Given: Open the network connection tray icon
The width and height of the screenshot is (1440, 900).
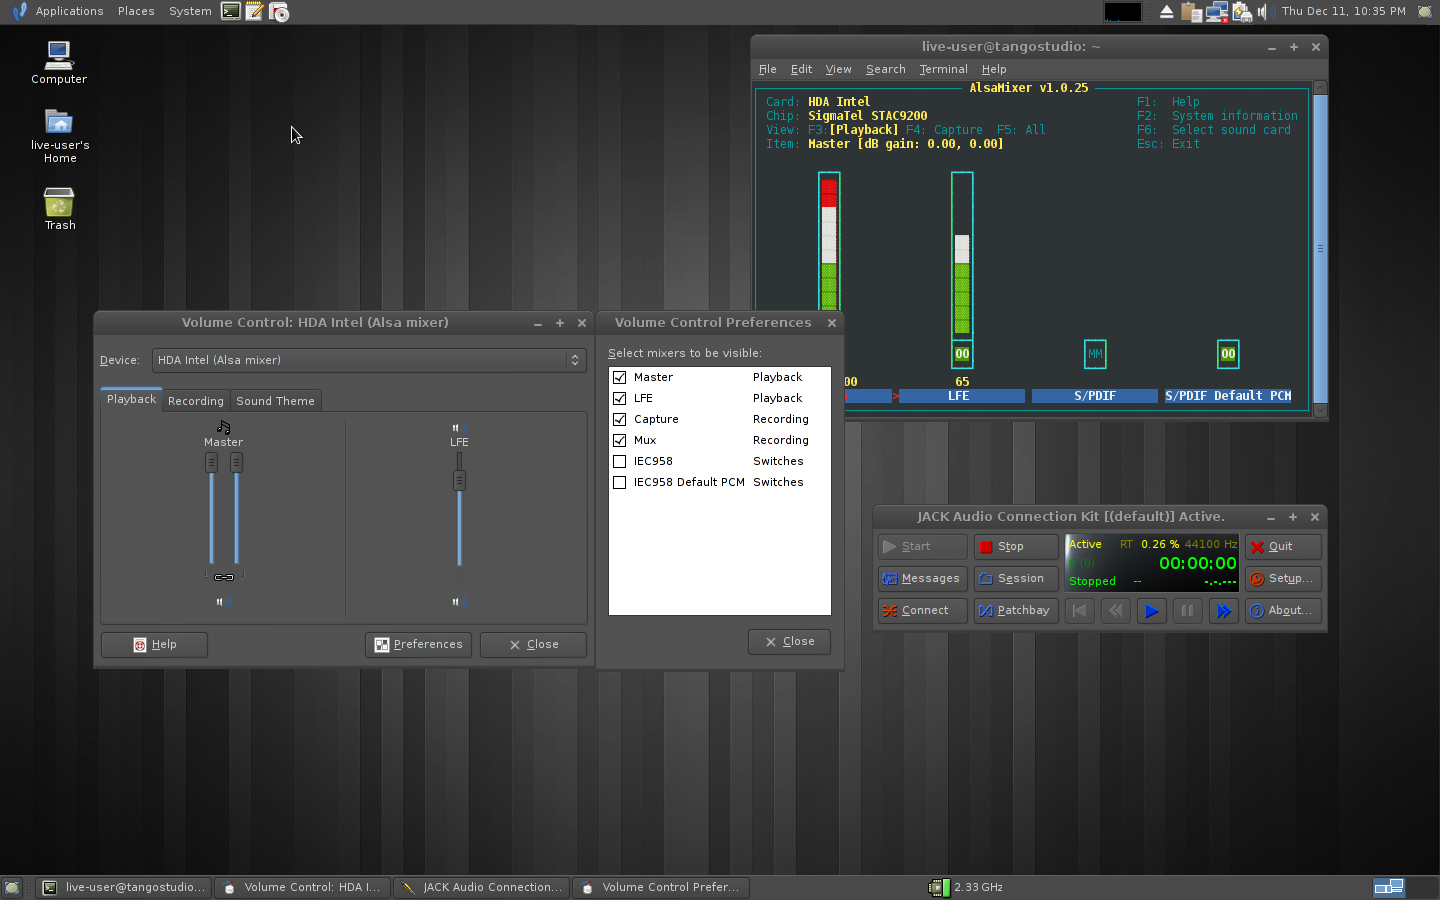Looking at the screenshot, I should [1217, 11].
